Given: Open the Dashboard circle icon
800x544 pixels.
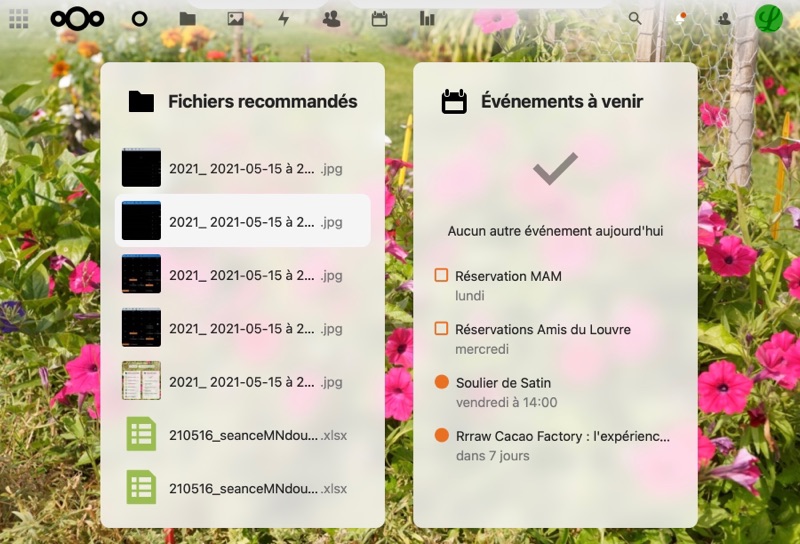Looking at the screenshot, I should [139, 18].
